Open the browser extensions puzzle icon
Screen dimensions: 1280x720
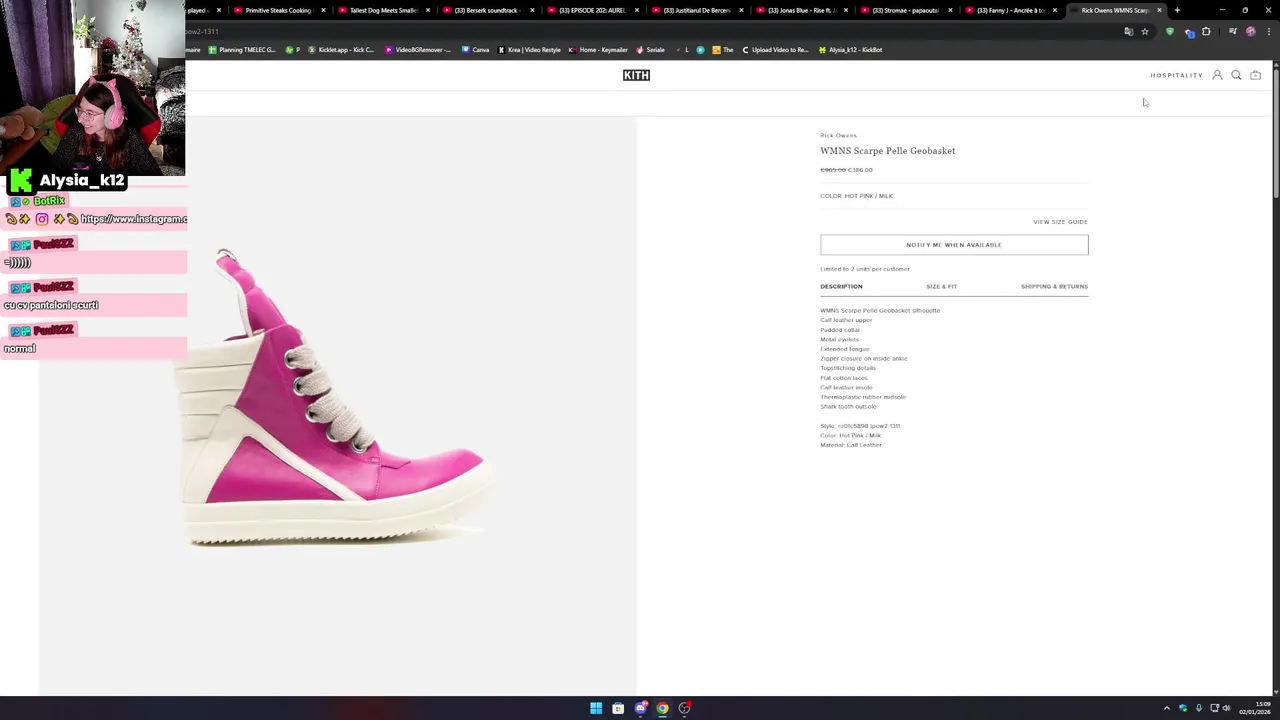[x=1206, y=31]
